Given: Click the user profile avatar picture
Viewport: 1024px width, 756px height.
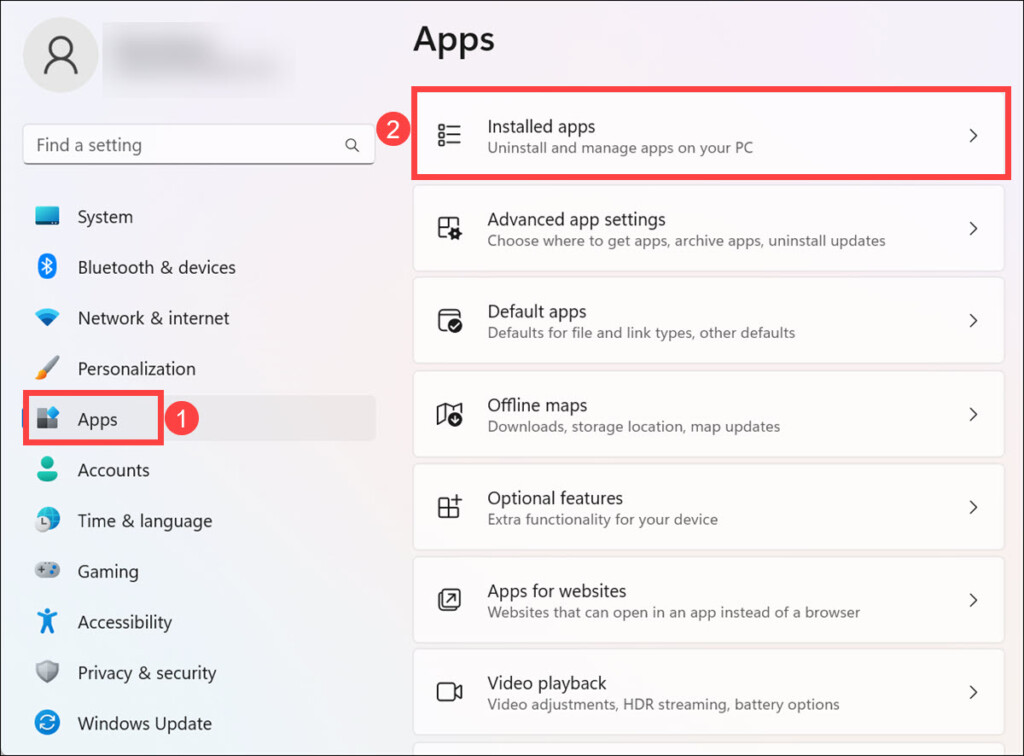Looking at the screenshot, I should click(x=61, y=55).
